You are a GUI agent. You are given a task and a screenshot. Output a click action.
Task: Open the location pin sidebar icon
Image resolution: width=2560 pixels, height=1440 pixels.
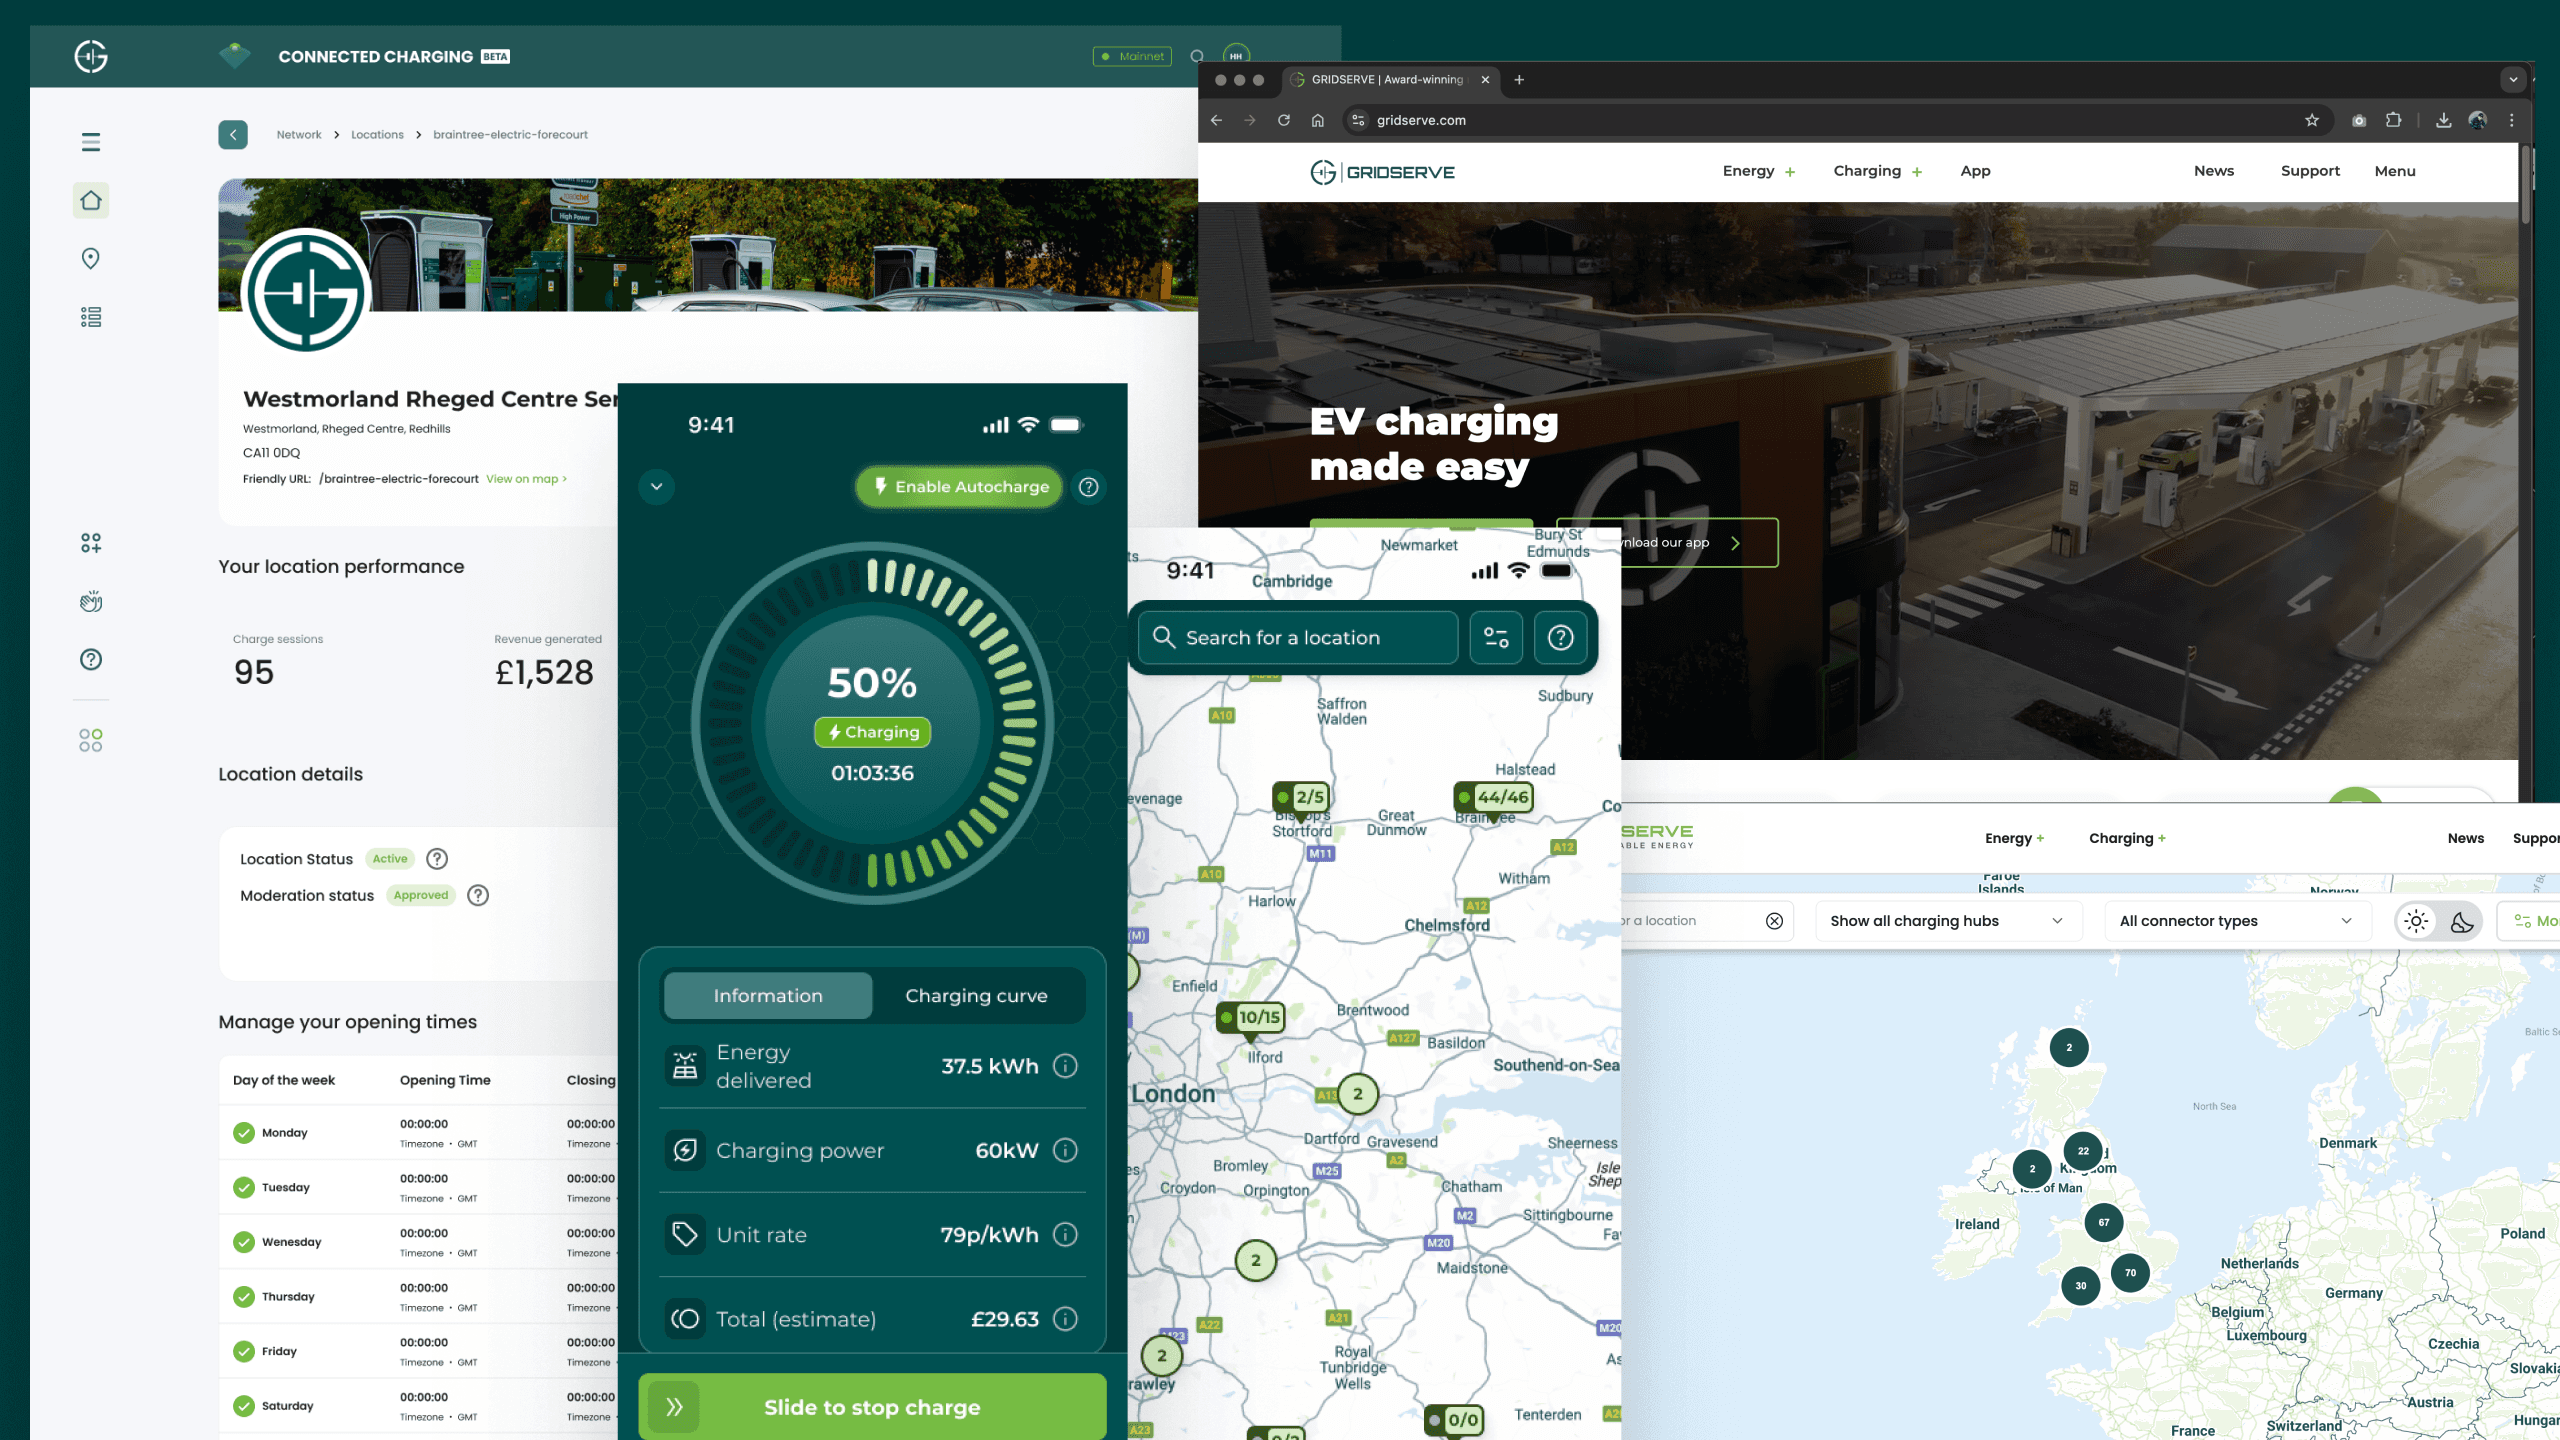coord(91,259)
